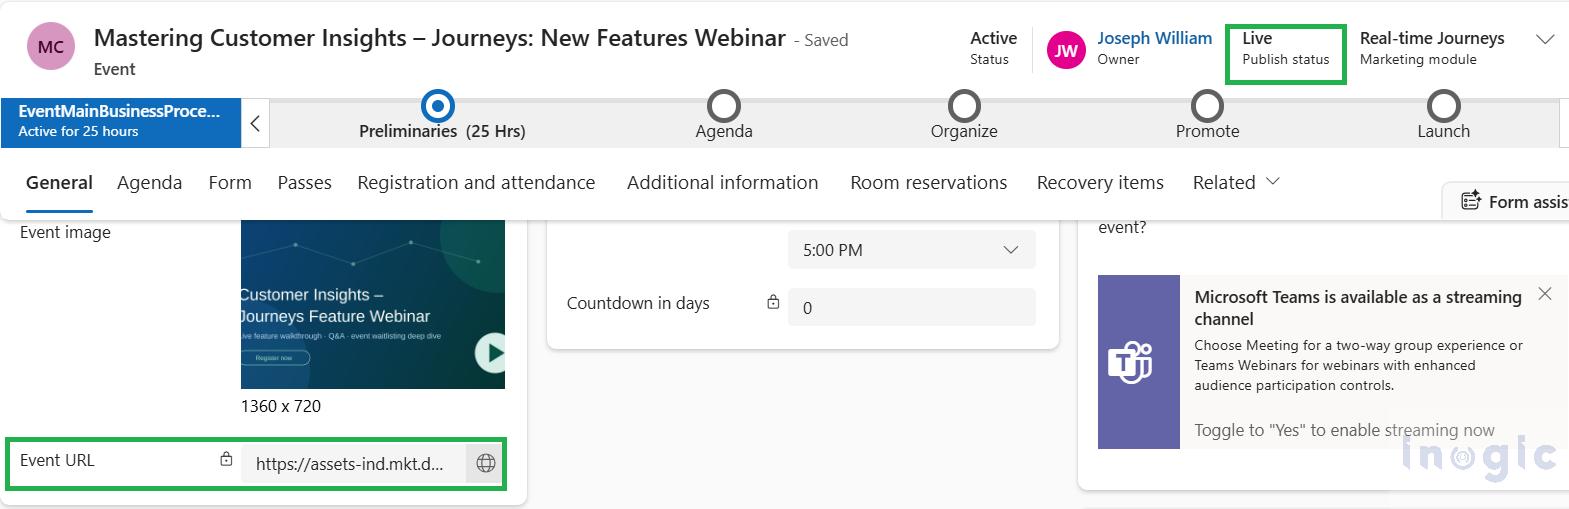This screenshot has width=1569, height=509.
Task: Open Registration and attendance tab
Action: tap(476, 183)
